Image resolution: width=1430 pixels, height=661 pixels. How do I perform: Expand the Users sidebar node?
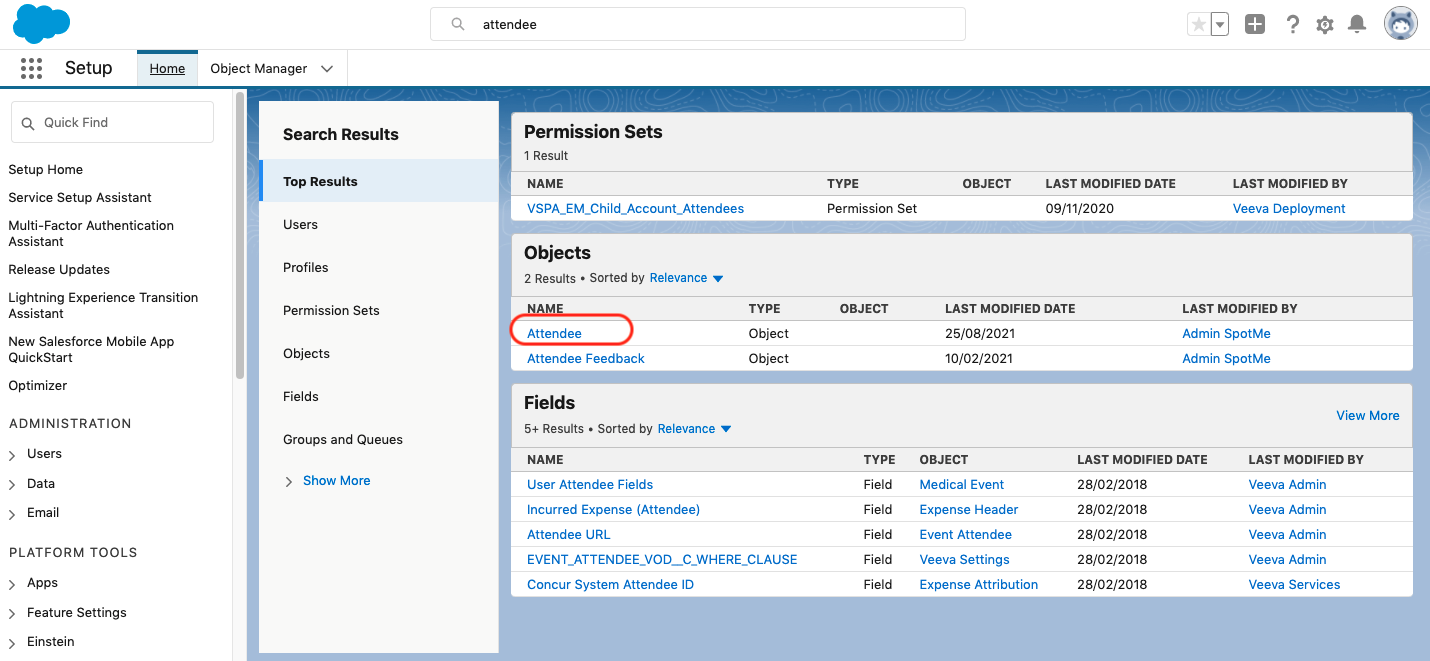click(12, 455)
